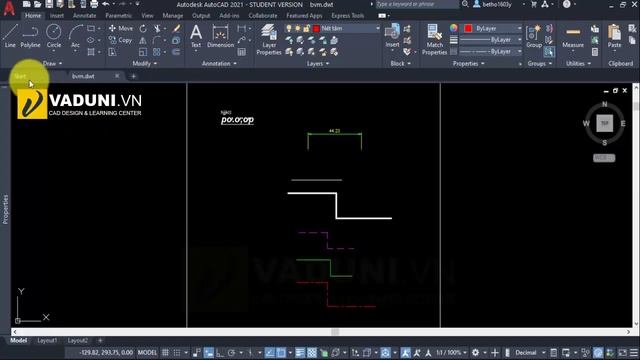Click the Move command
Viewport: 640px width, 360px height.
pos(121,28)
